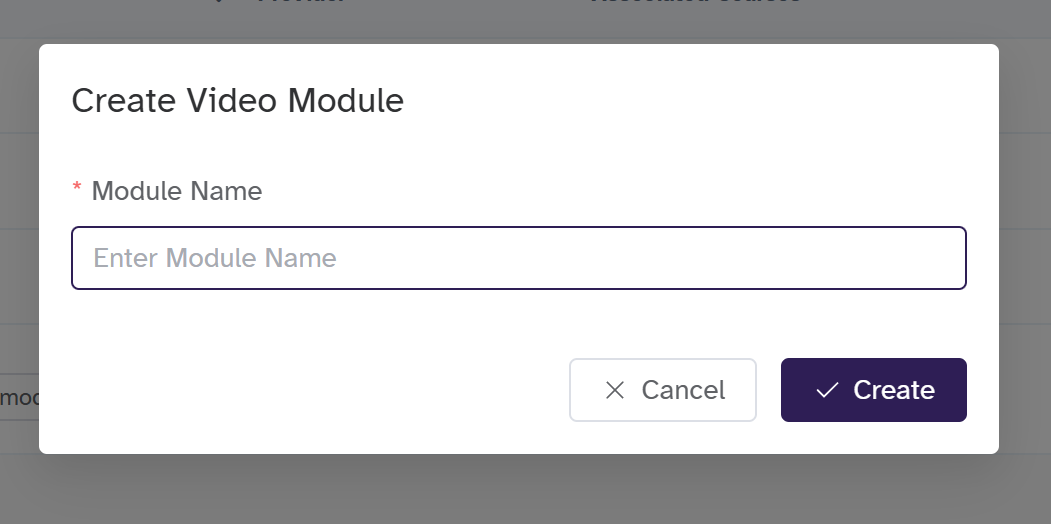This screenshot has width=1051, height=524.
Task: Click the checkmark icon on Create button
Action: point(827,390)
